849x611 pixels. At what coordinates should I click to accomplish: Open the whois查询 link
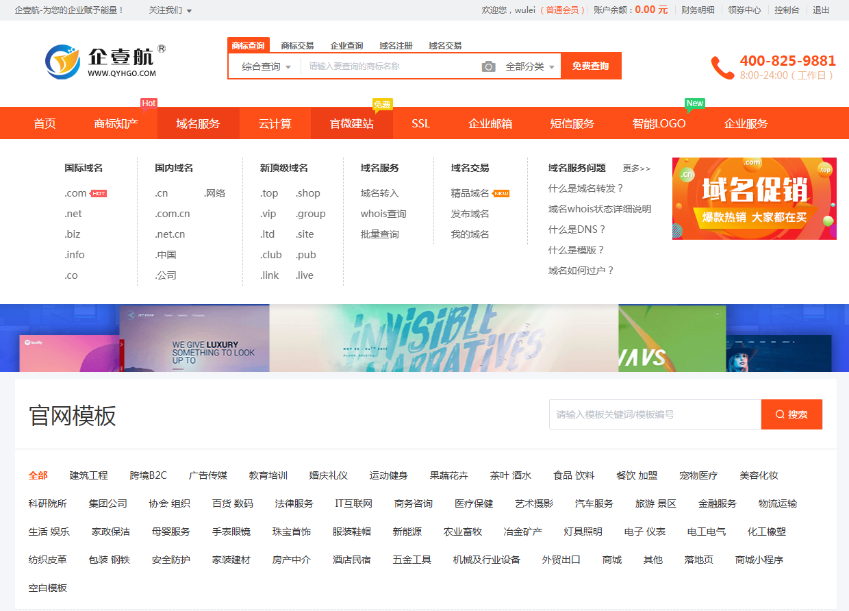click(383, 214)
